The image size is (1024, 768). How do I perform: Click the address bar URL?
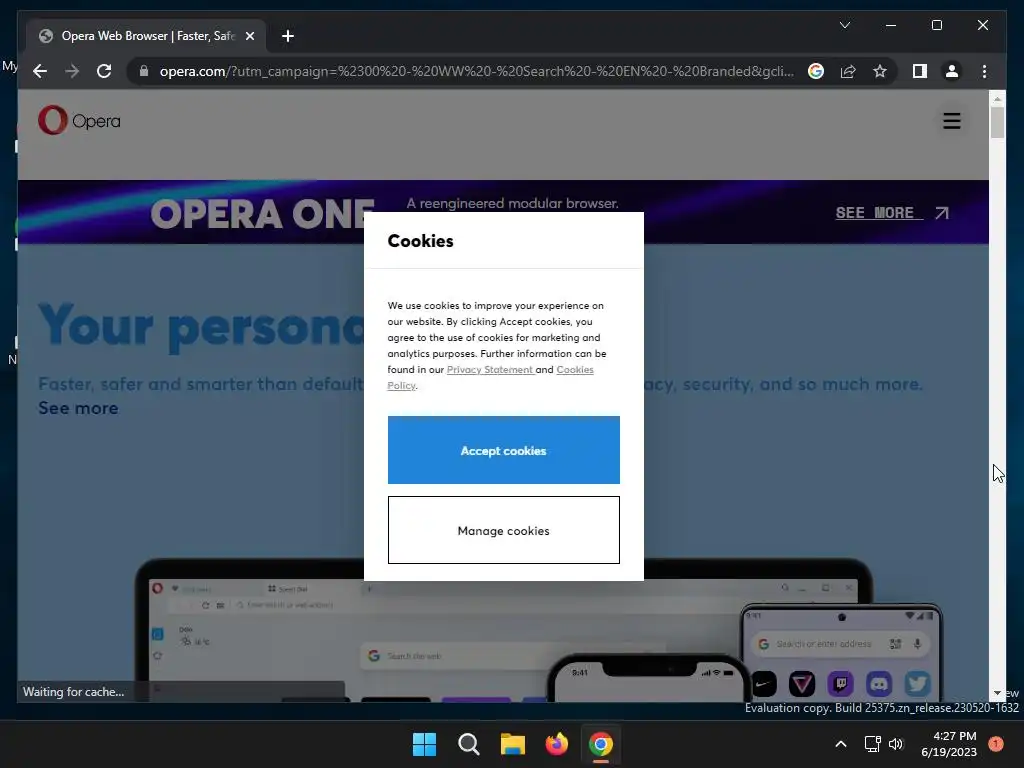tap(477, 71)
